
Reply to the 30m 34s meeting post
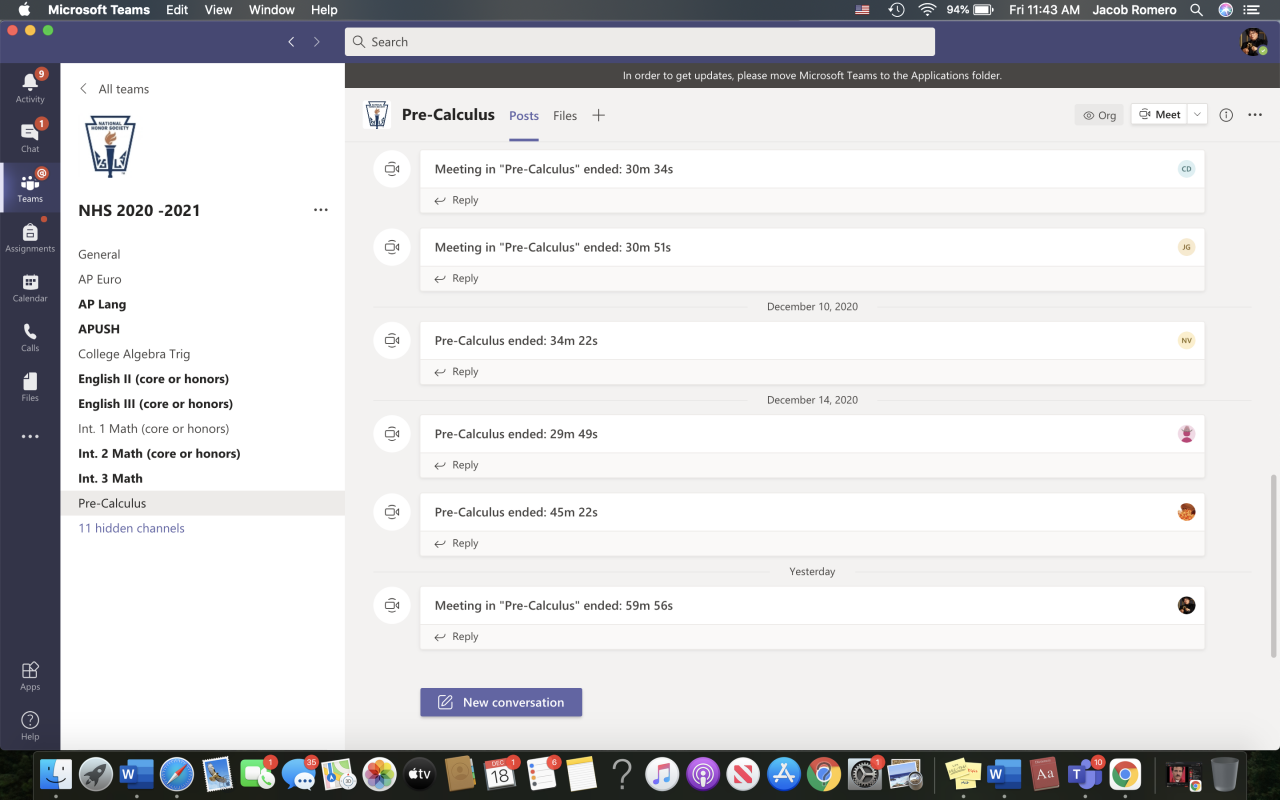click(x=457, y=200)
